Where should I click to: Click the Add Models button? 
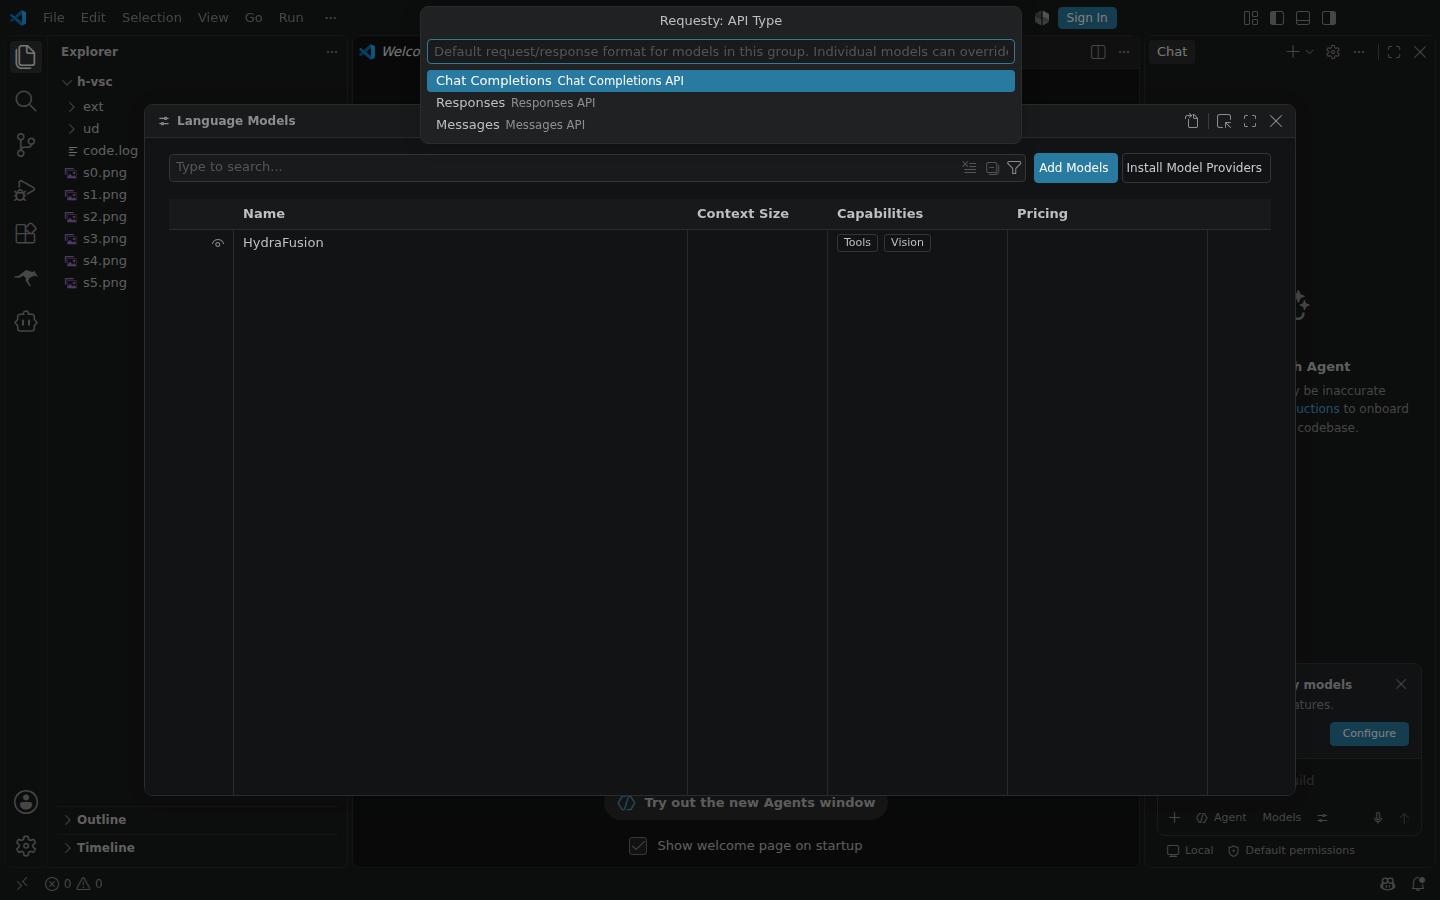click(1074, 168)
